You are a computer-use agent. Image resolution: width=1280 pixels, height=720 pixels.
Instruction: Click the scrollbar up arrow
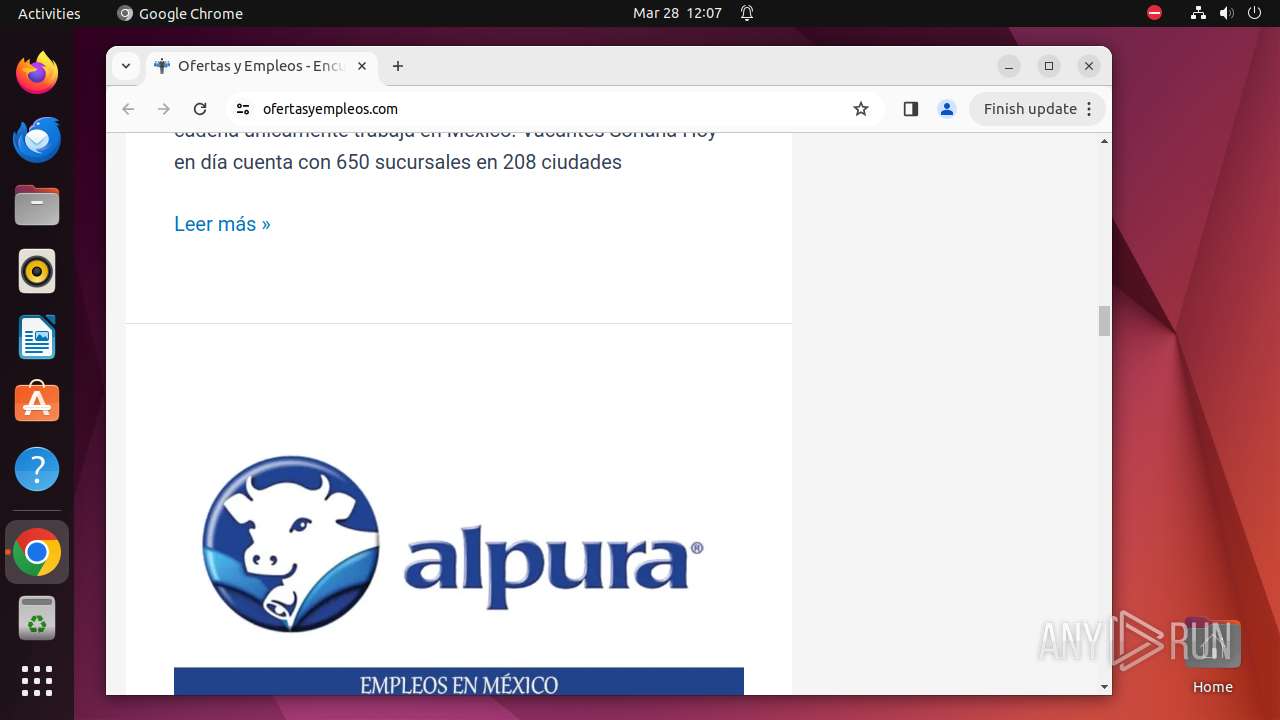click(1104, 141)
